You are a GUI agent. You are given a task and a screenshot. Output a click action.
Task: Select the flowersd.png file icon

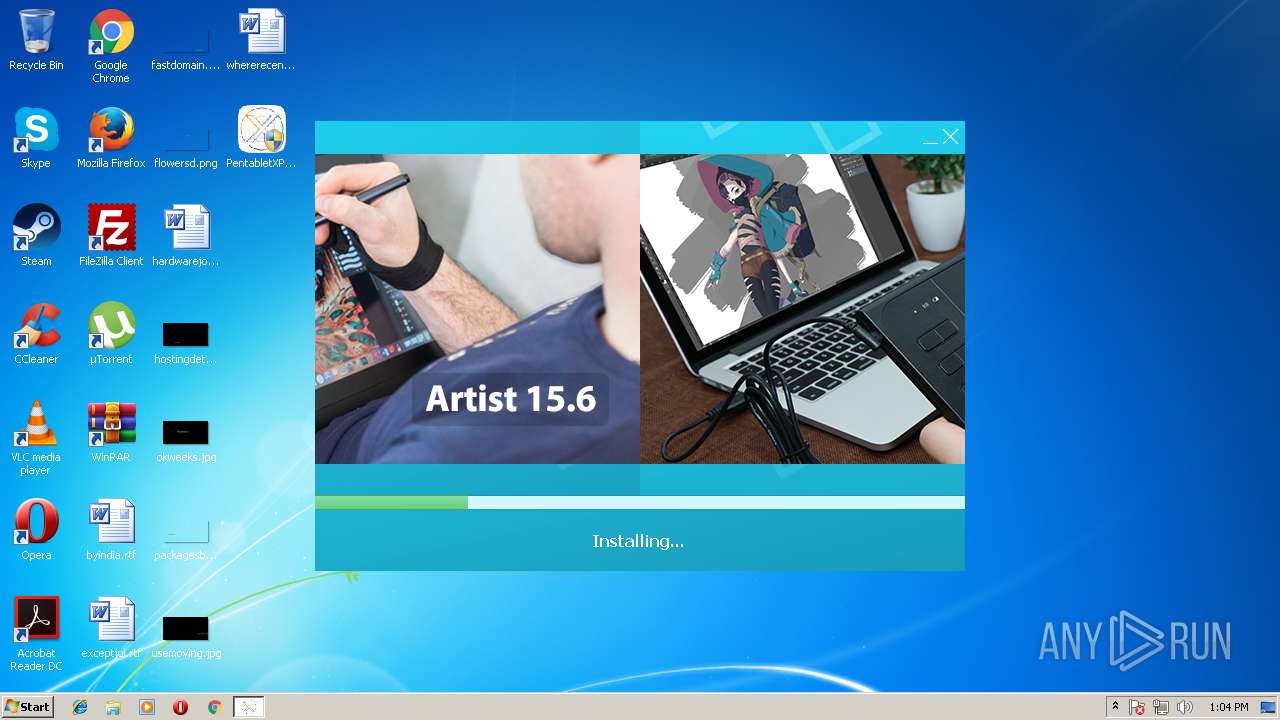click(x=186, y=138)
